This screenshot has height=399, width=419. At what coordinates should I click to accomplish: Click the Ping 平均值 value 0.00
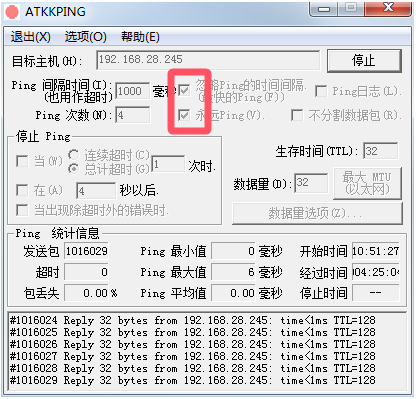[233, 293]
